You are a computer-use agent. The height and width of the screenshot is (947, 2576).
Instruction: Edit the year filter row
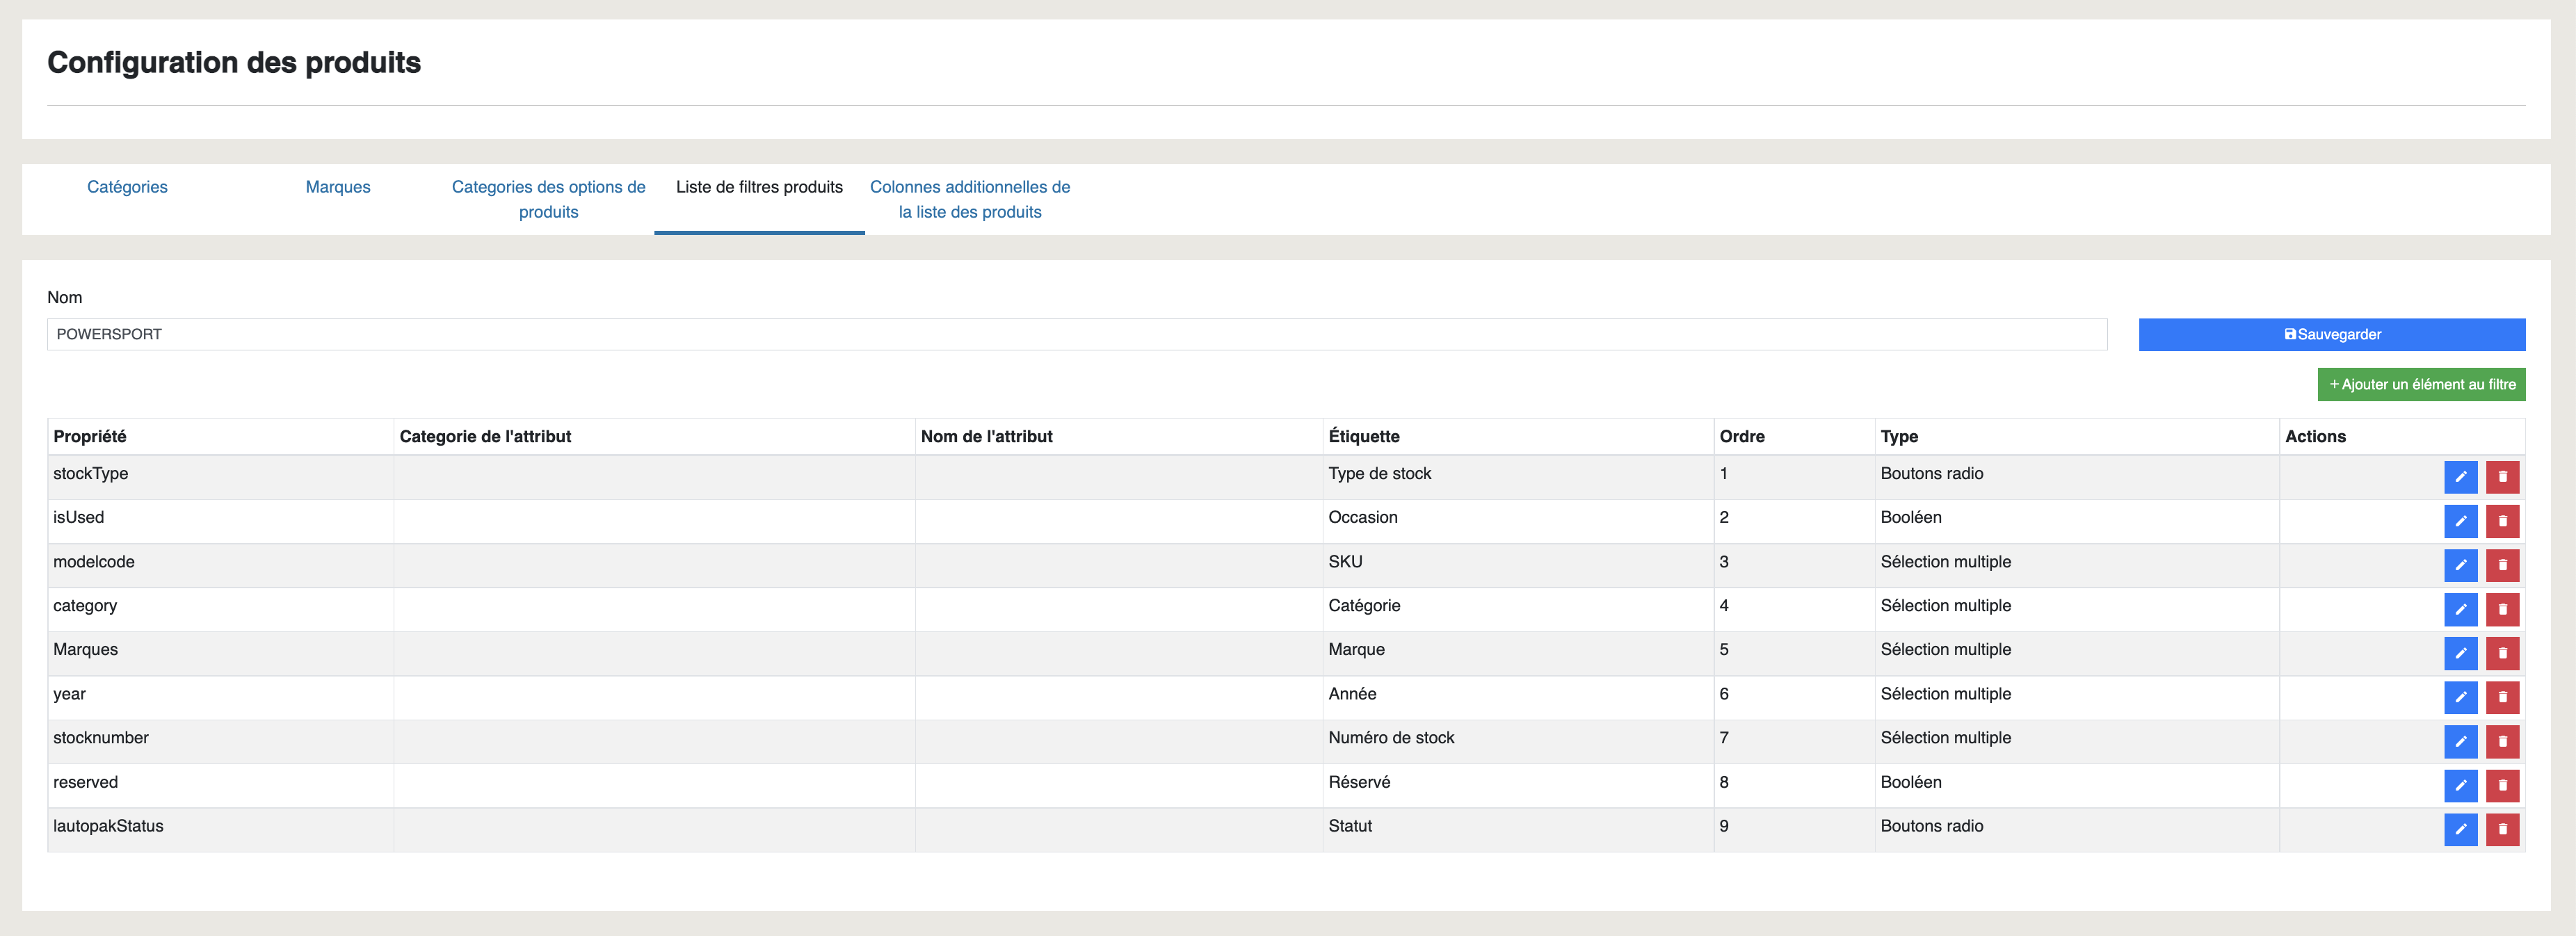[x=2460, y=697]
